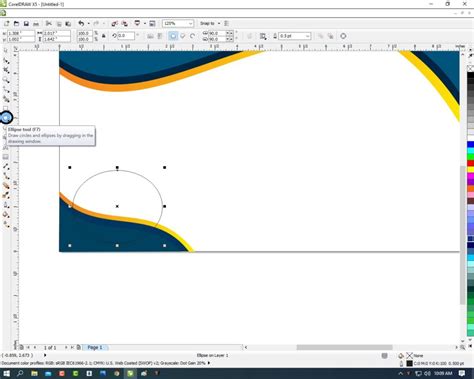Expand the Undo history arrow
This screenshot has height=379, width=474.
pyautogui.click(x=89, y=23)
